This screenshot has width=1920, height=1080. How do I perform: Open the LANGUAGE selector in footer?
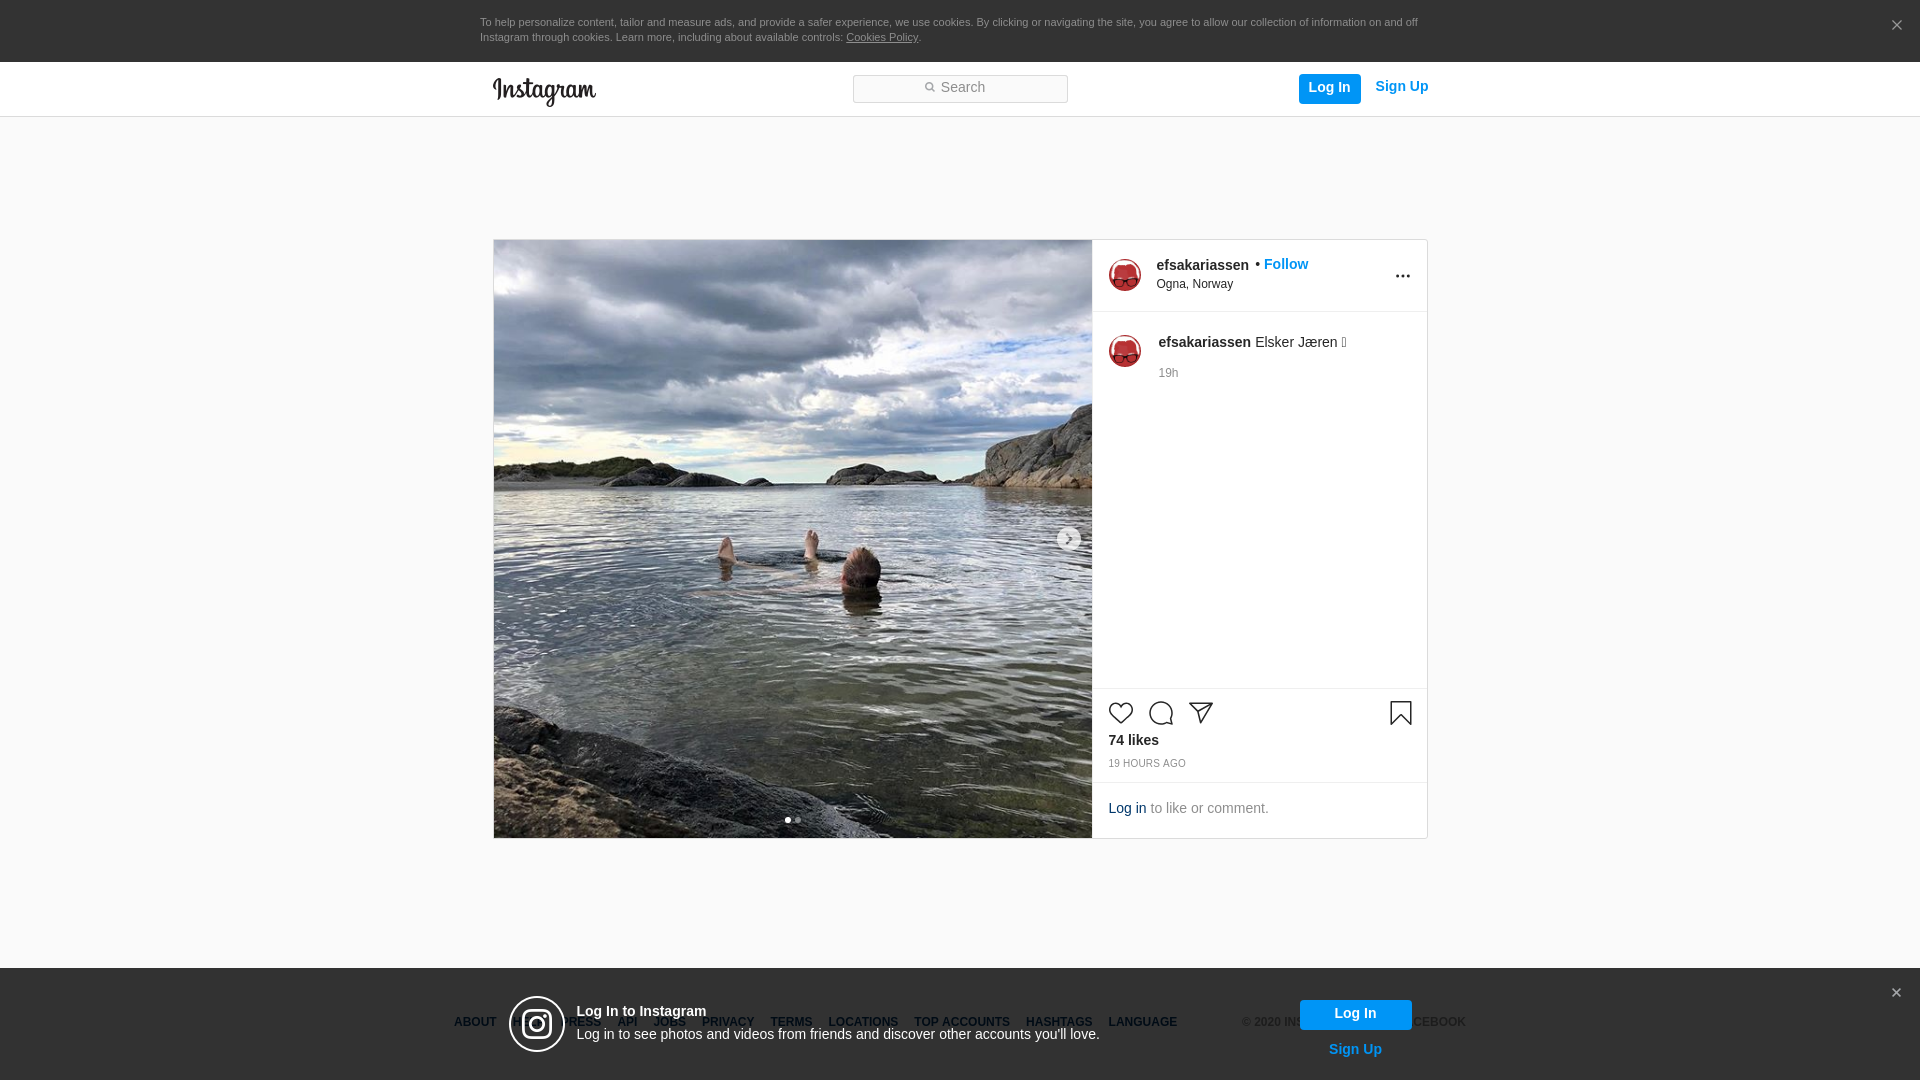point(1142,1022)
